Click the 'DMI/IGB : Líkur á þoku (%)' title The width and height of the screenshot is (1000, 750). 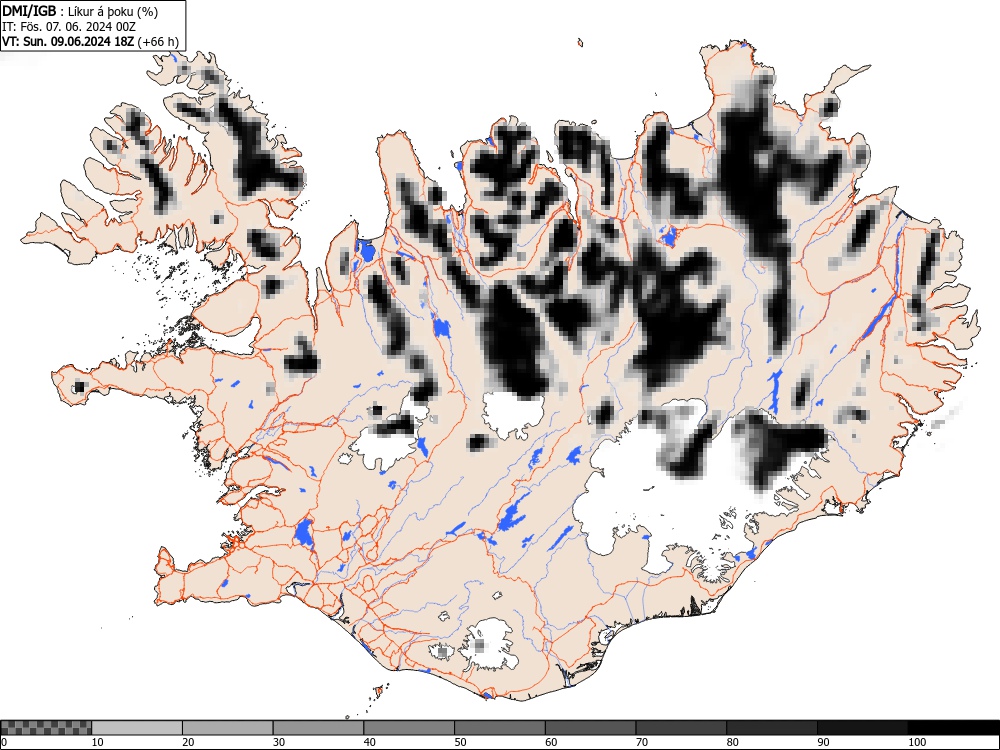(80, 11)
